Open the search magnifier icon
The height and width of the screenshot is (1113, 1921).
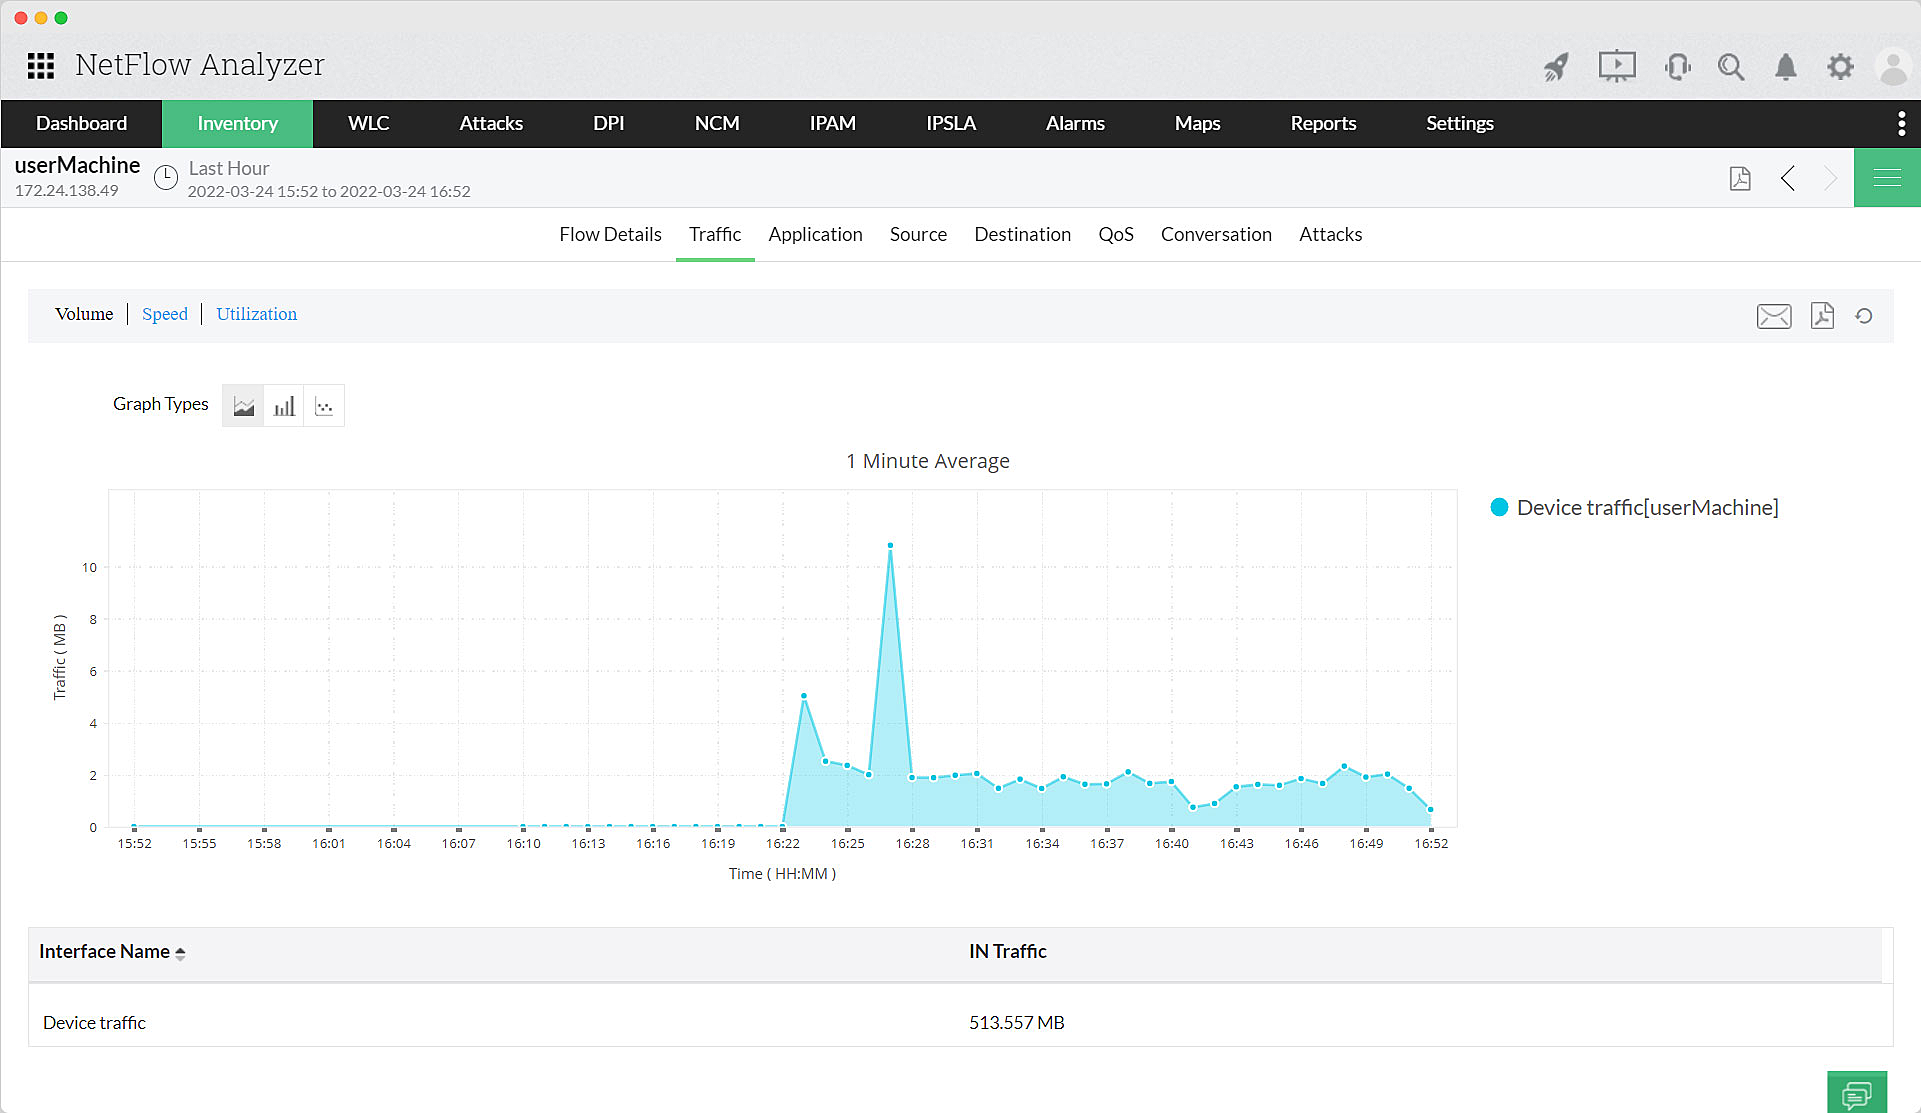tap(1731, 67)
